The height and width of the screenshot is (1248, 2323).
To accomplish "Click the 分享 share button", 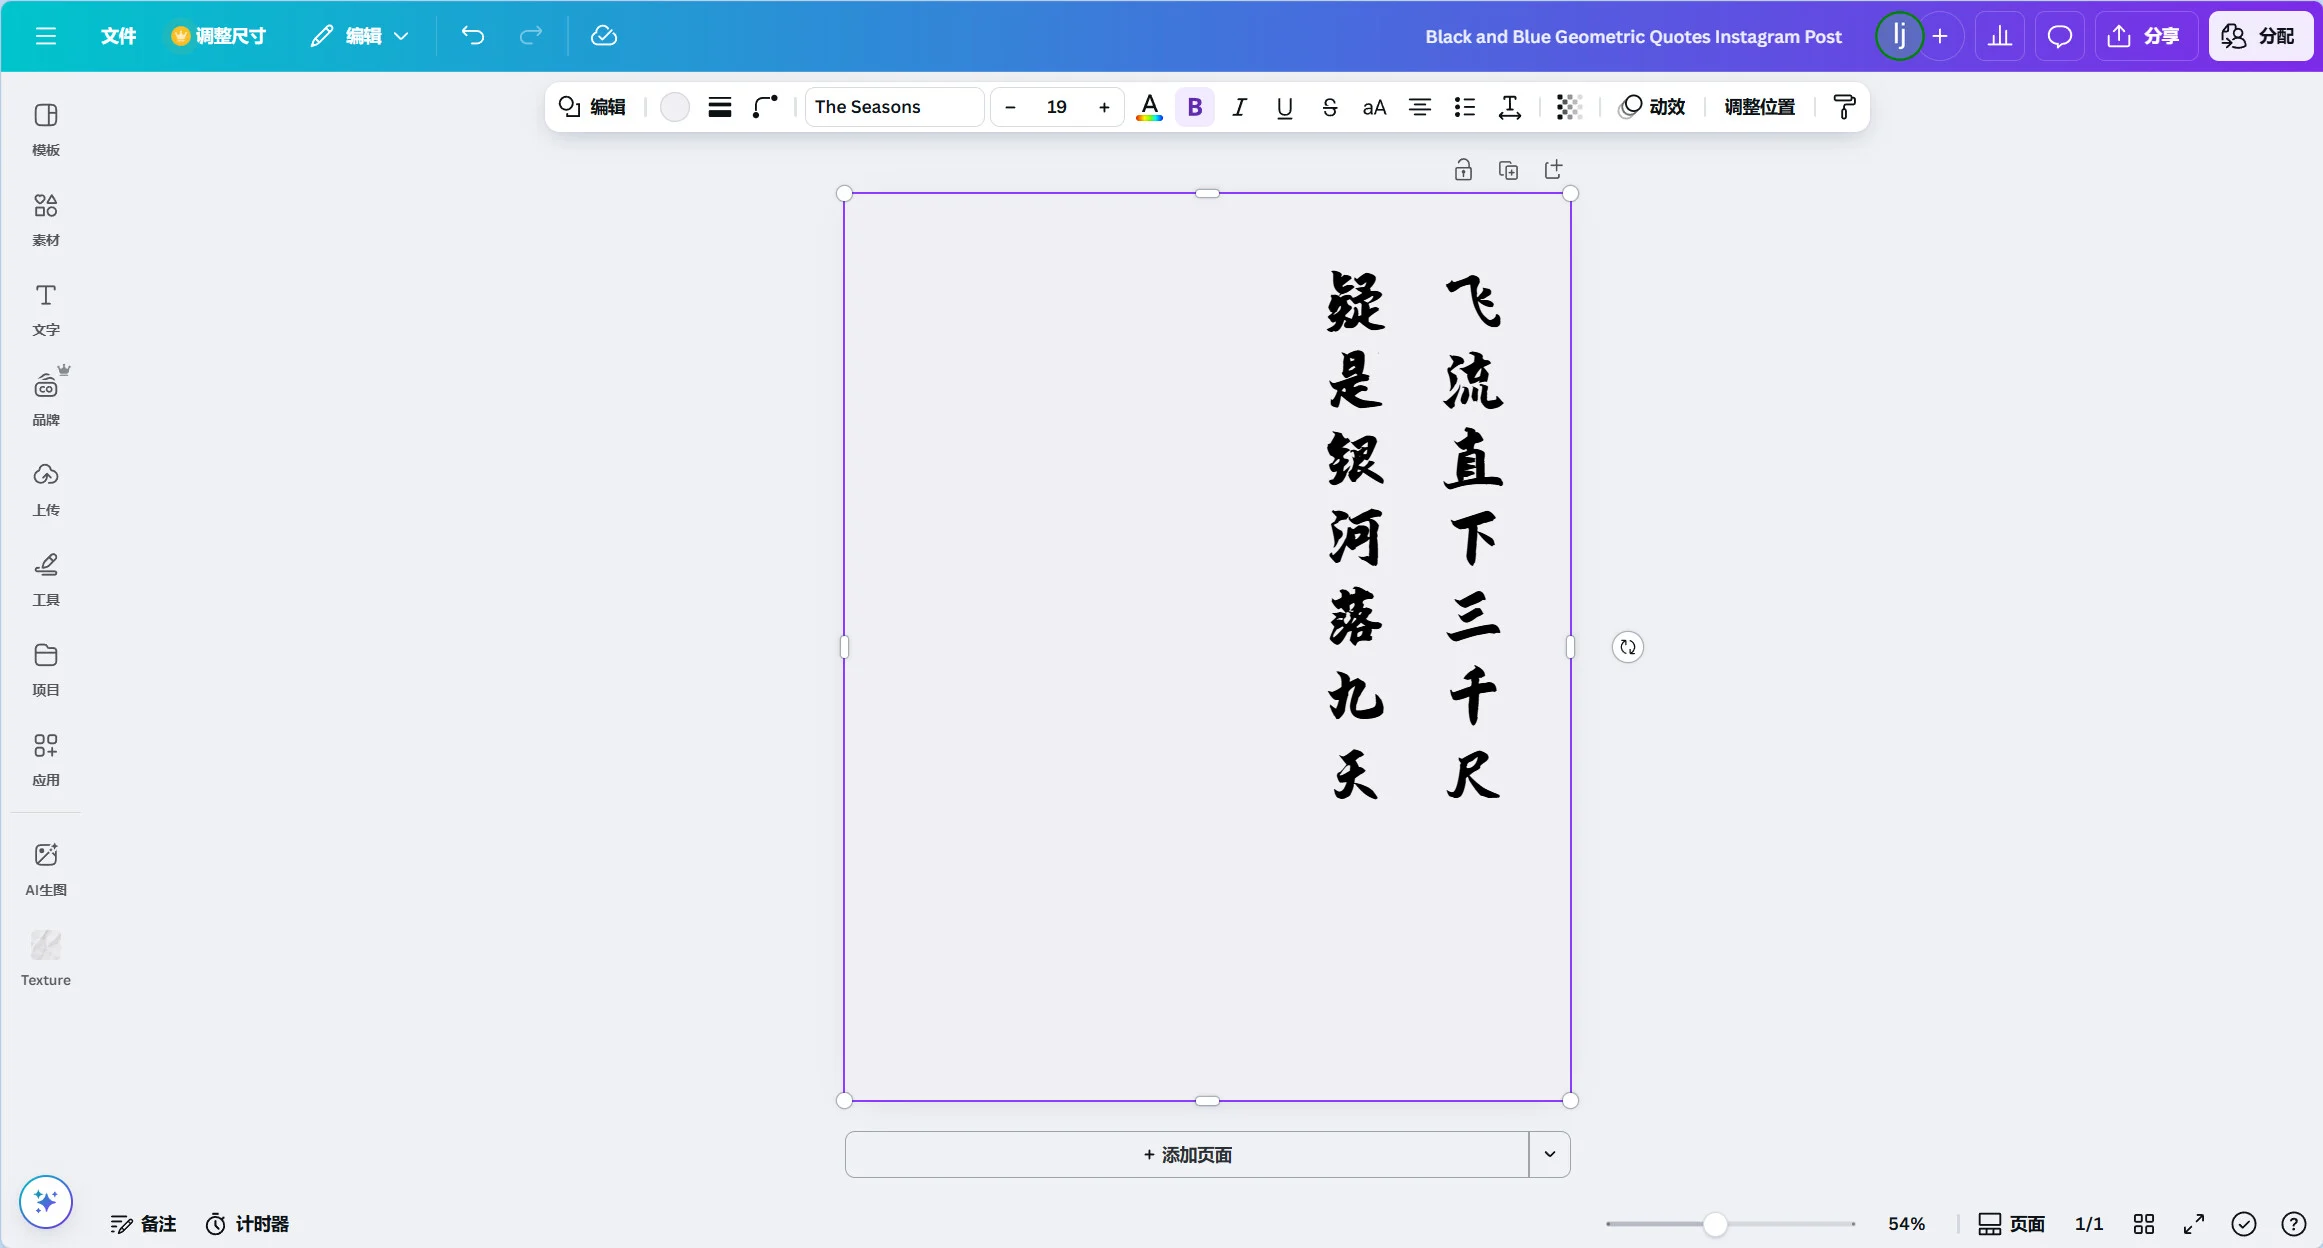I will pyautogui.click(x=2145, y=36).
